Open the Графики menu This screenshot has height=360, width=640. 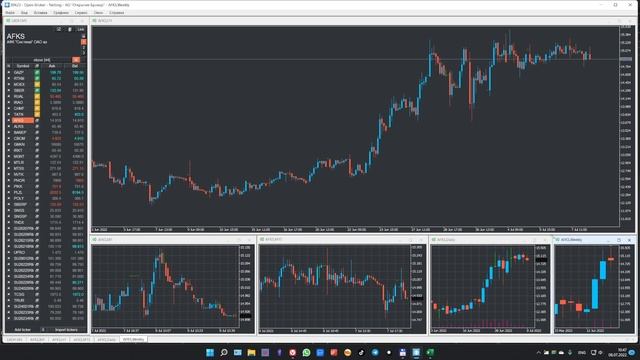pyautogui.click(x=61, y=13)
